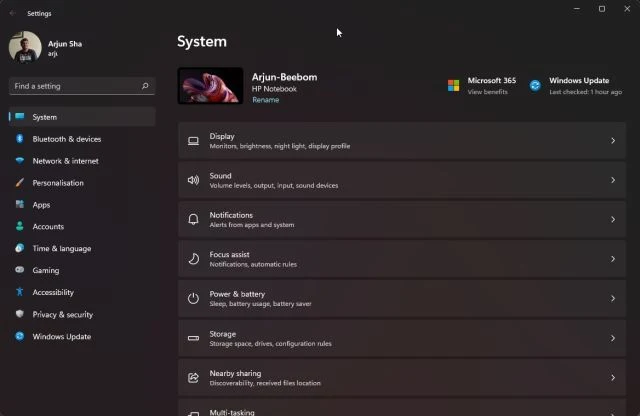Expand Notifications row chevron
This screenshot has height=416, width=640.
coord(613,220)
